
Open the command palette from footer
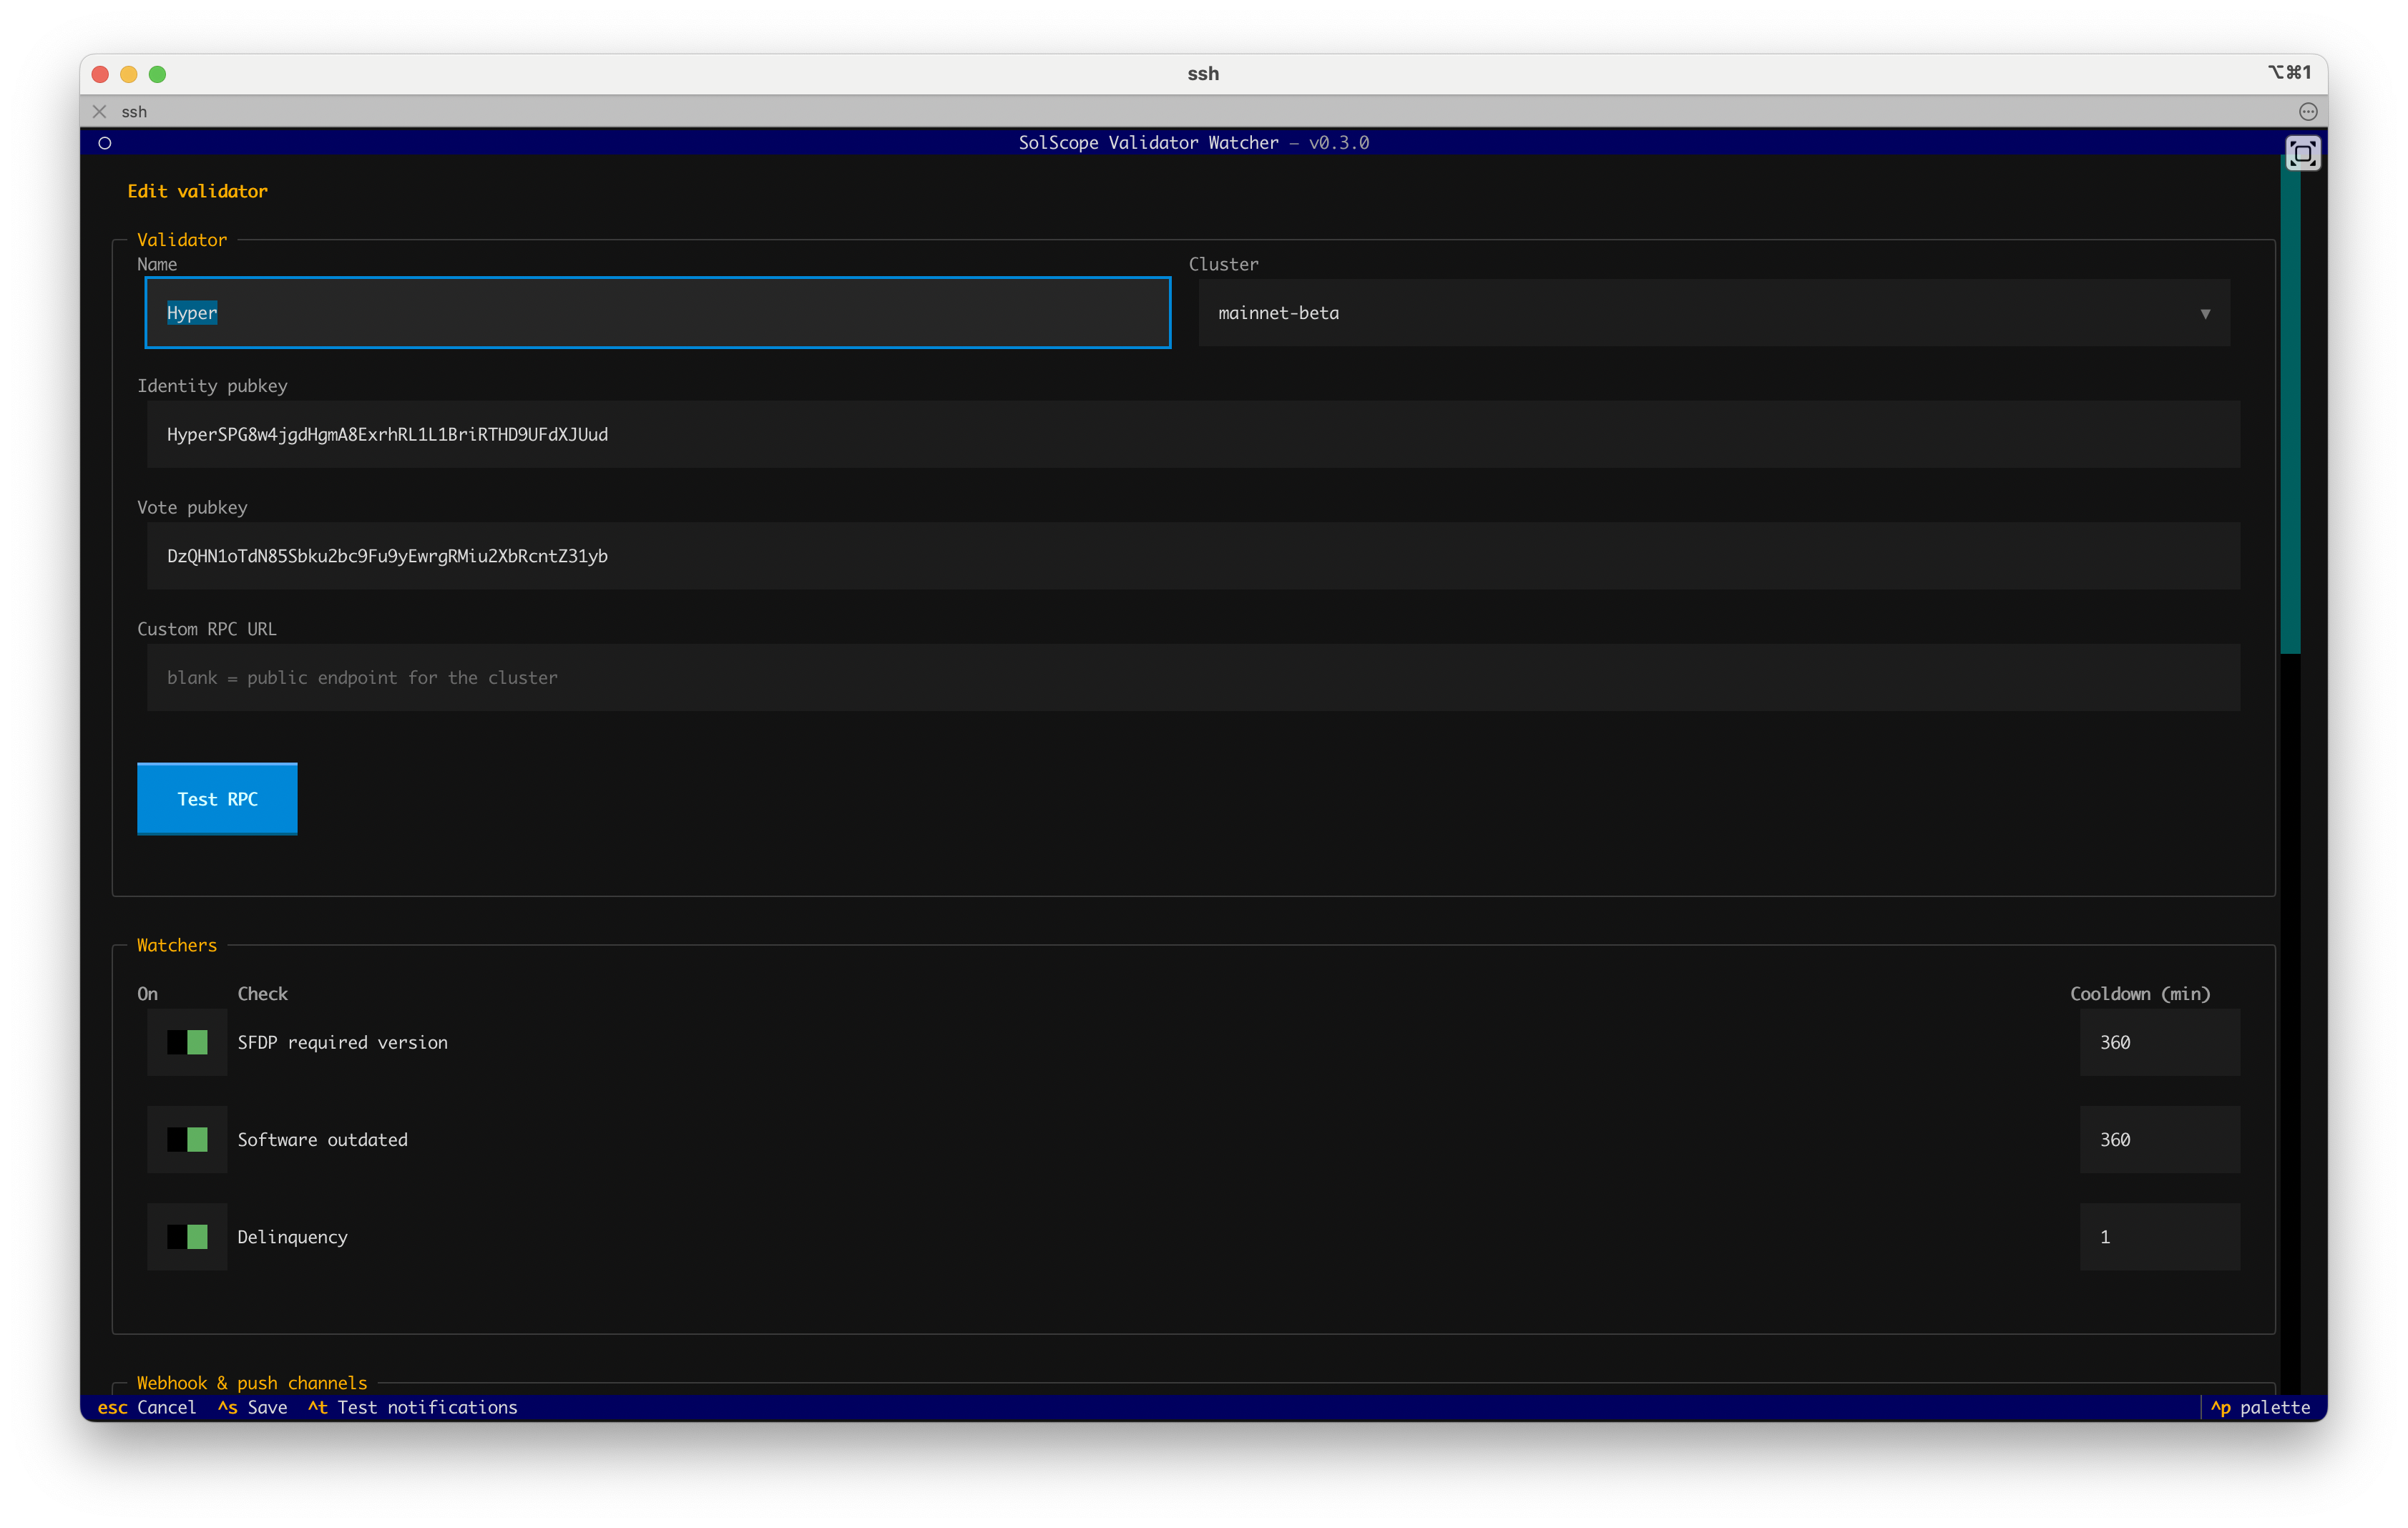point(2260,1407)
